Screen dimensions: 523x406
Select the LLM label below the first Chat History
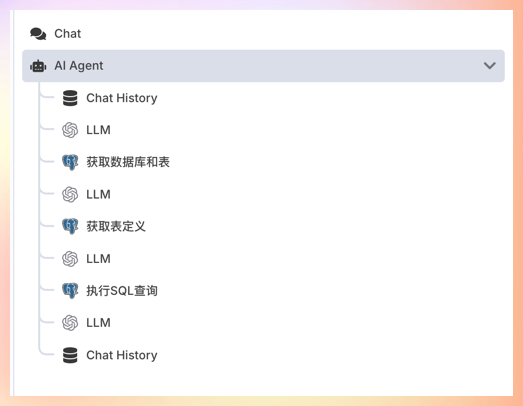coord(98,130)
